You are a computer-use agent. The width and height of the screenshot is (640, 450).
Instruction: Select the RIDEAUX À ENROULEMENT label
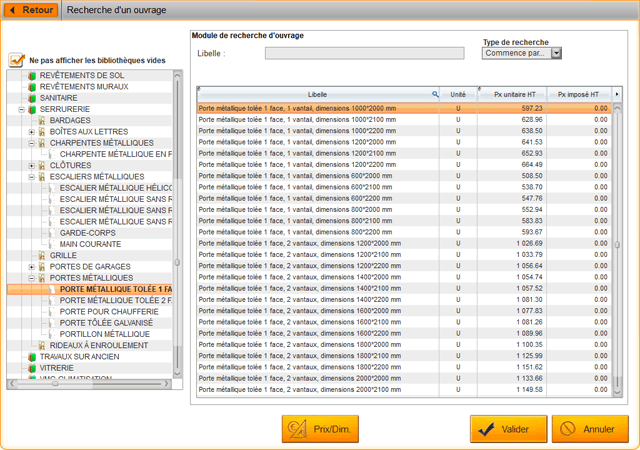(99, 345)
